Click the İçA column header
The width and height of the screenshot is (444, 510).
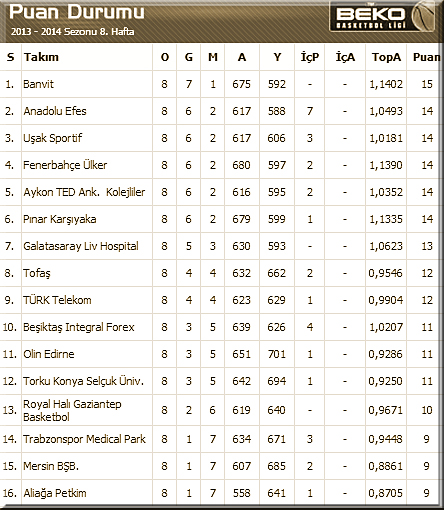345,57
